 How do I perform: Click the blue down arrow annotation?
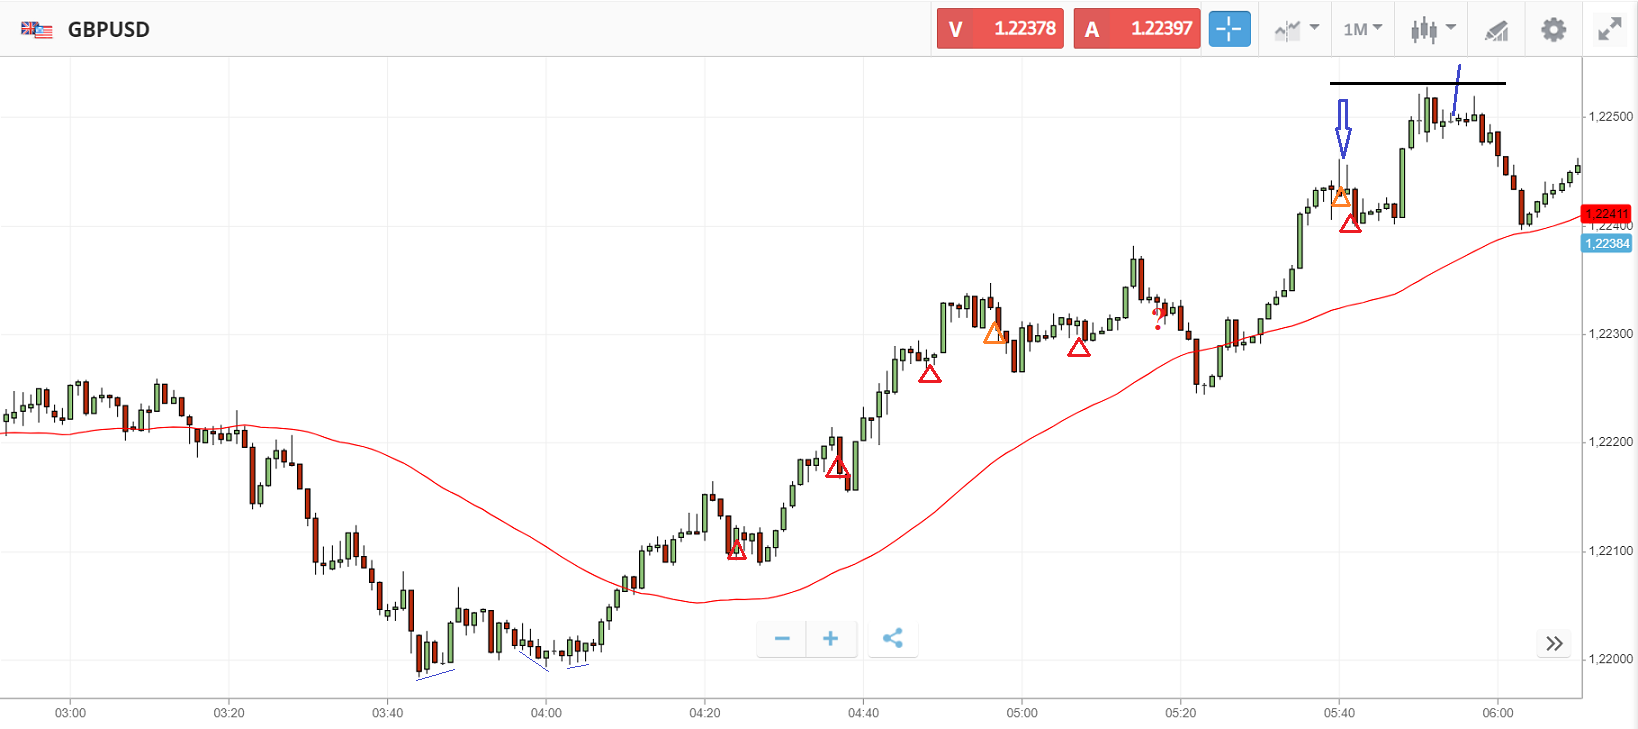(x=1343, y=128)
